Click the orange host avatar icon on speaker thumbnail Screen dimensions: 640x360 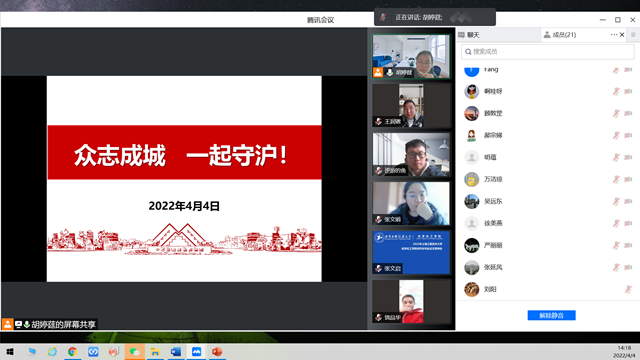[x=378, y=73]
